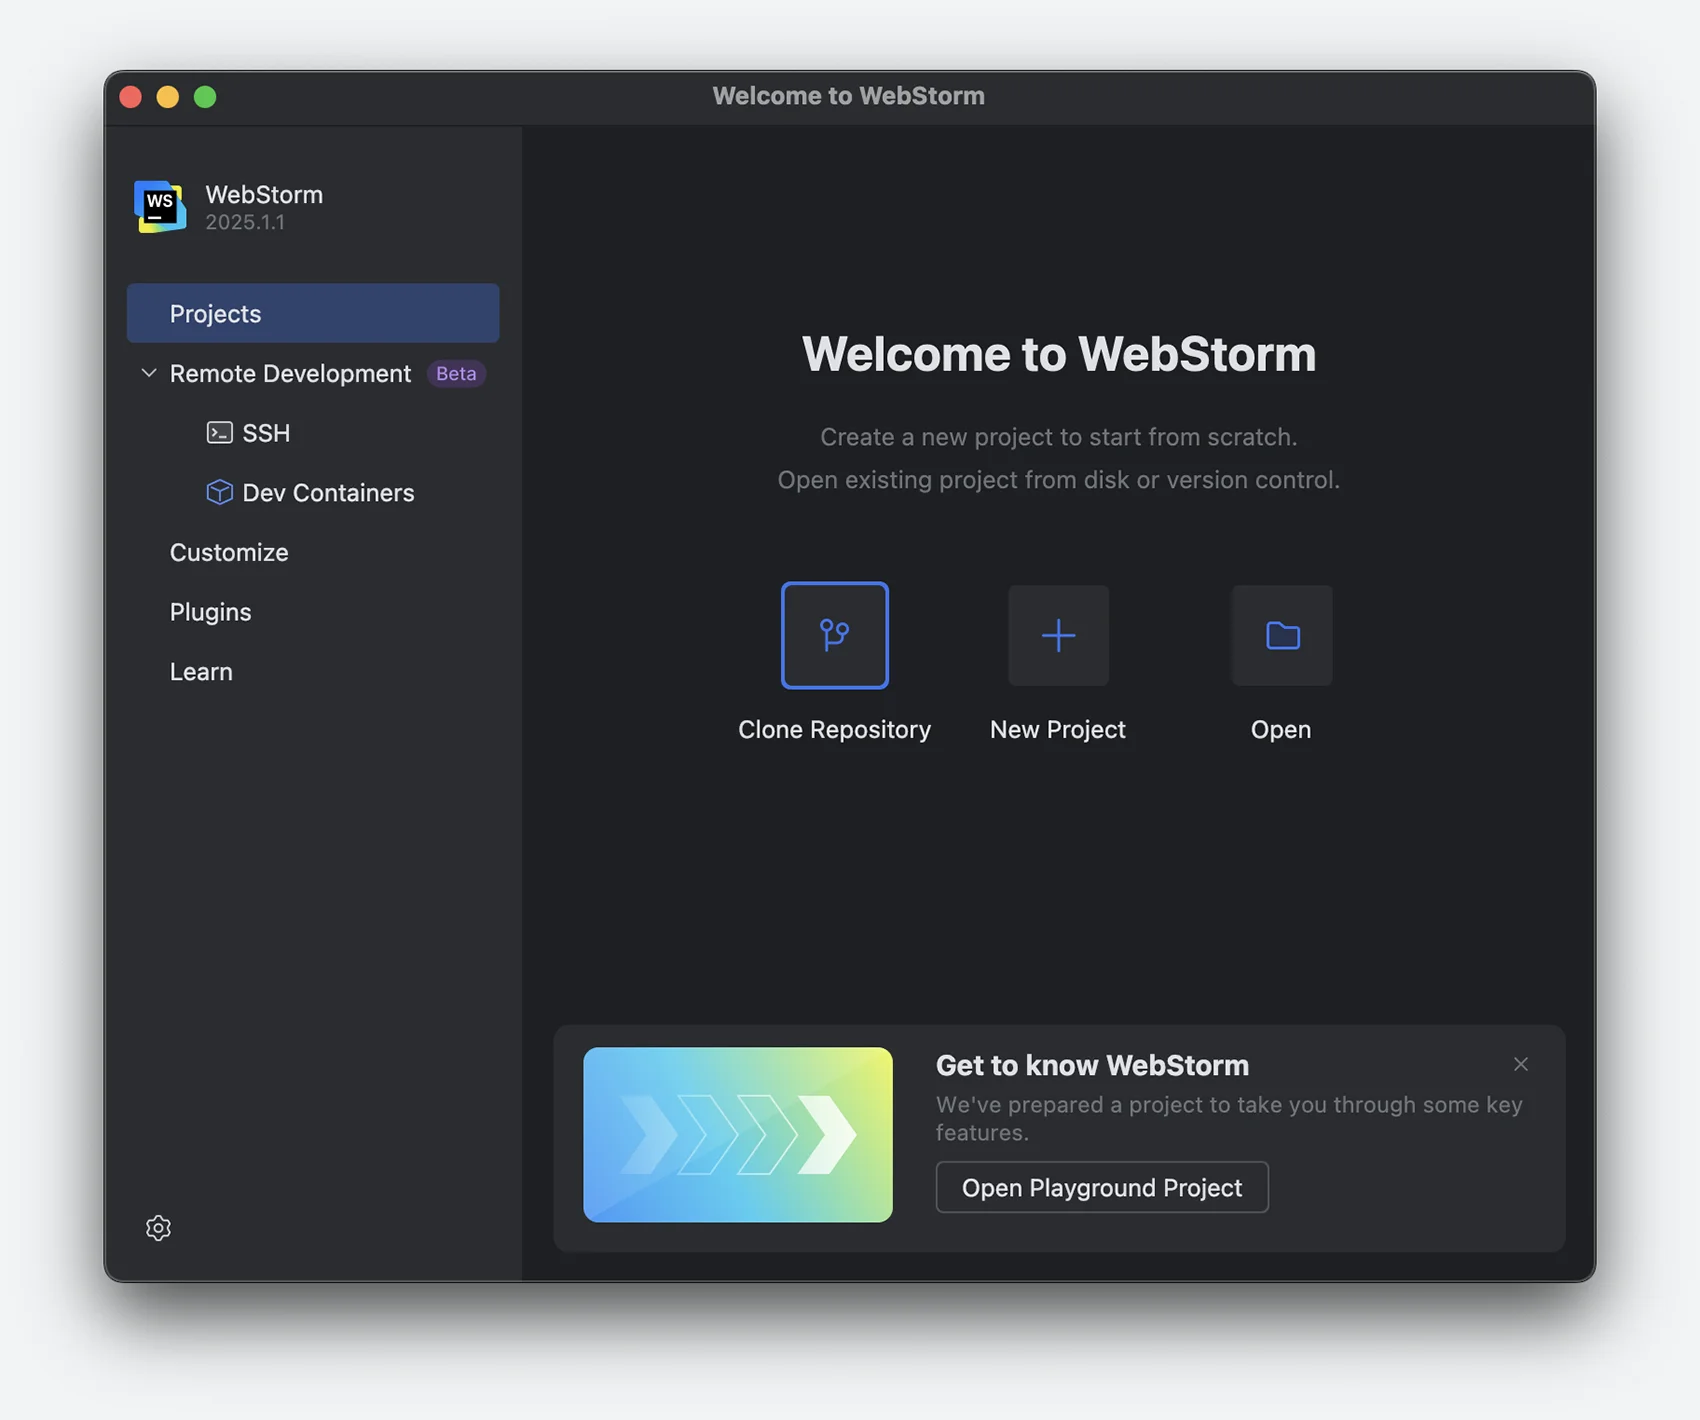
Task: Click the Get to know WebStorm heading
Action: click(x=1092, y=1065)
